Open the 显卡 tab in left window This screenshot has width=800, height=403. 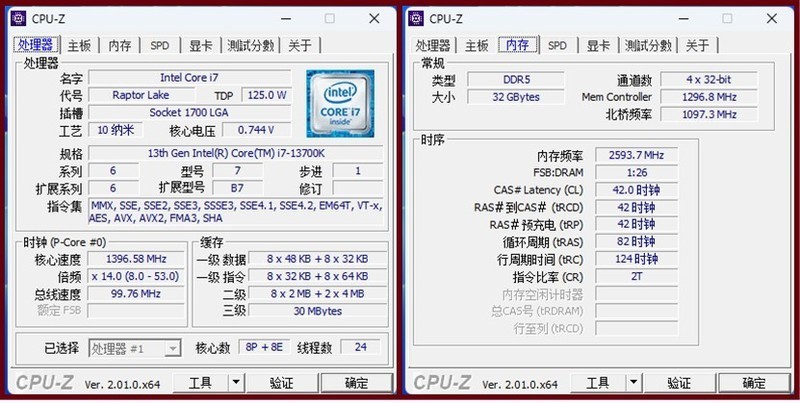coord(201,45)
